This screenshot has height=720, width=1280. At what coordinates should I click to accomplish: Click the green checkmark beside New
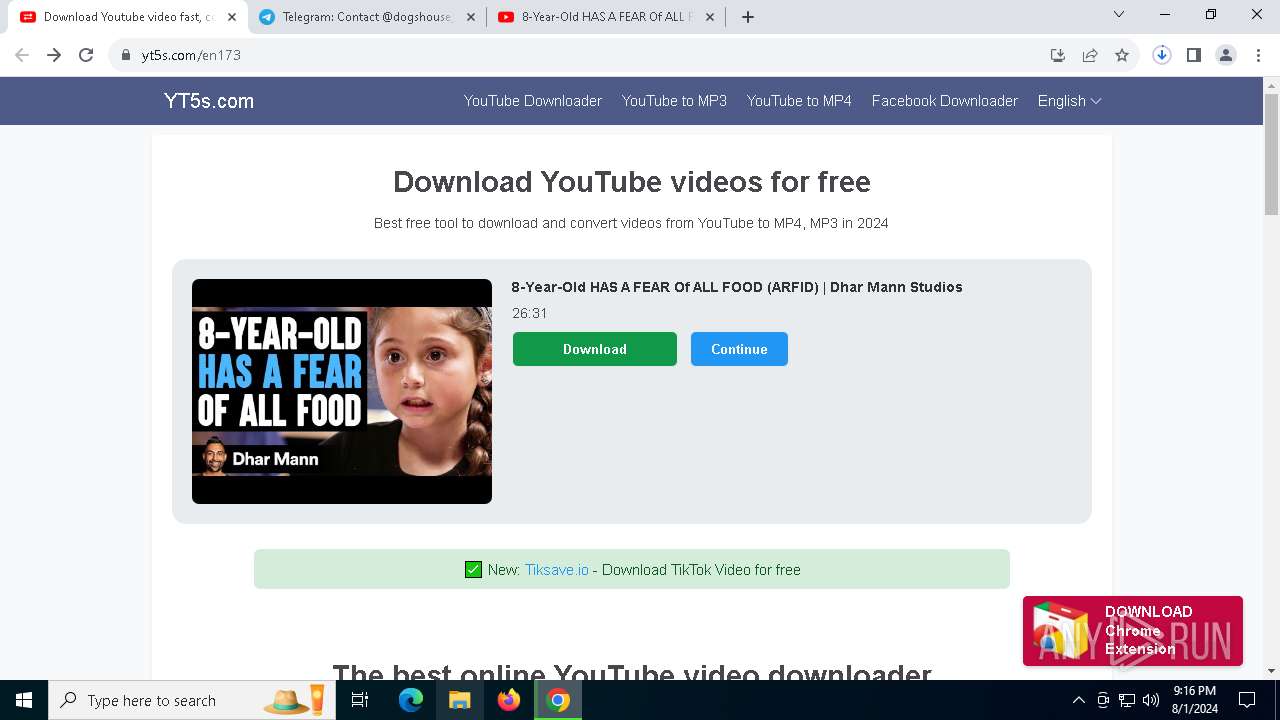pos(474,570)
